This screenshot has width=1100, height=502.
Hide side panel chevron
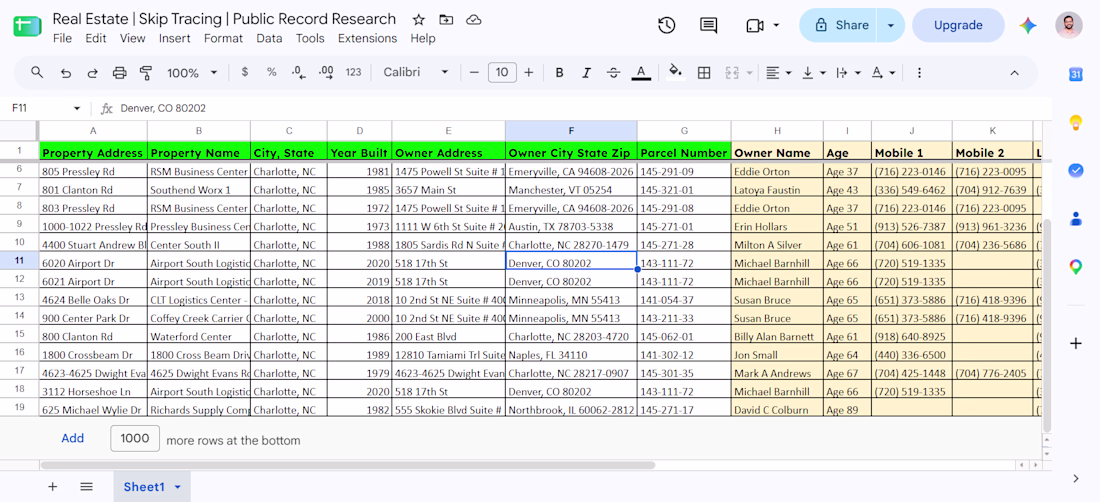pyautogui.click(x=1075, y=478)
